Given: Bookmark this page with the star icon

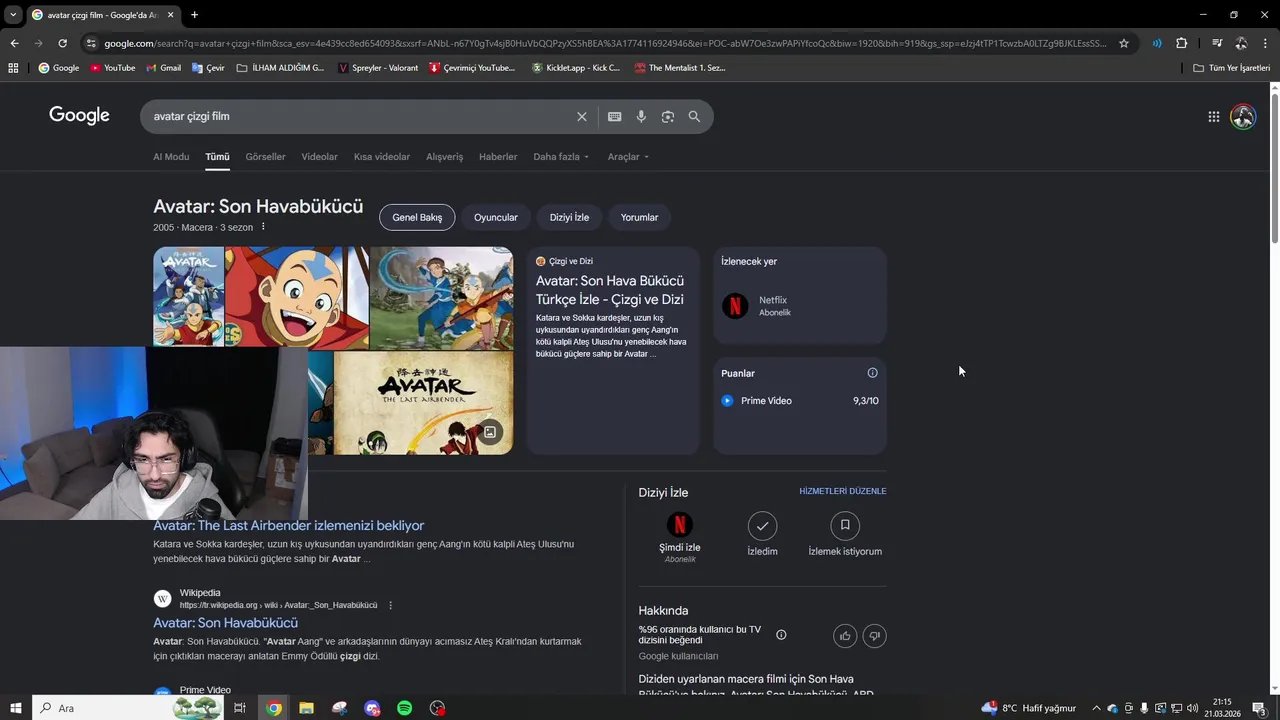Looking at the screenshot, I should [x=1124, y=43].
